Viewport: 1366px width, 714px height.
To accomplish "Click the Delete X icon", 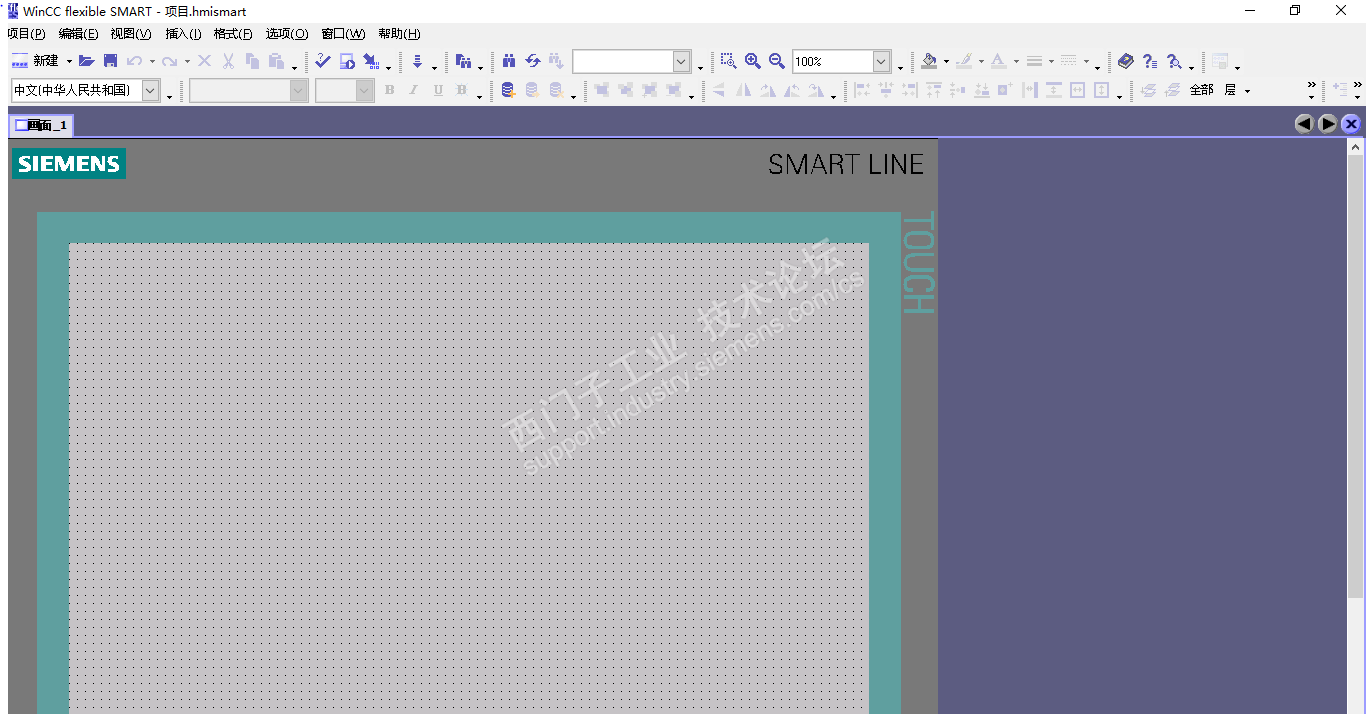I will (204, 61).
